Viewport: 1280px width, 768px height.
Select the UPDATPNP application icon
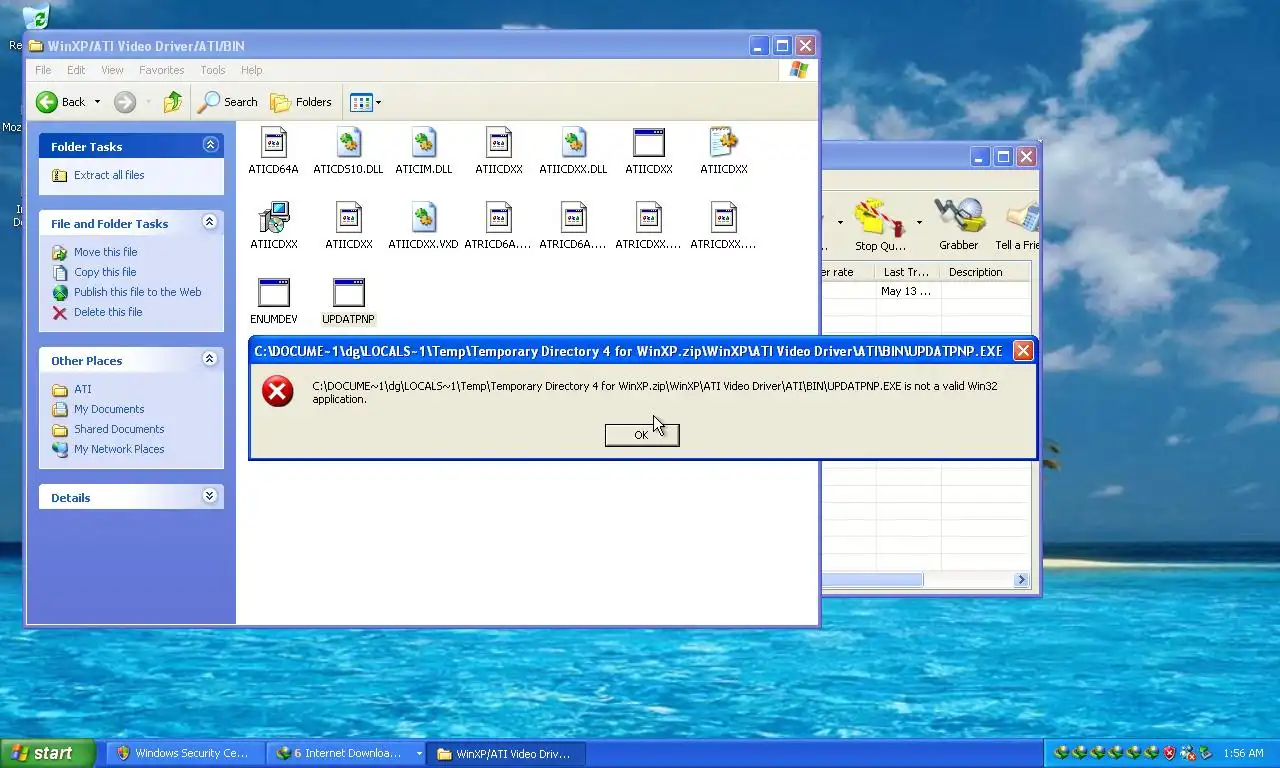coord(348,293)
